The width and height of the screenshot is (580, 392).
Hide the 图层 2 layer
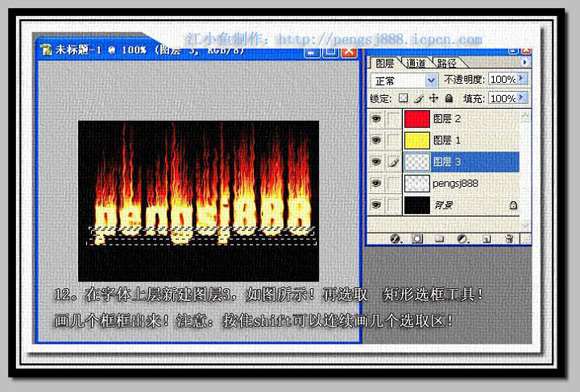pos(376,119)
